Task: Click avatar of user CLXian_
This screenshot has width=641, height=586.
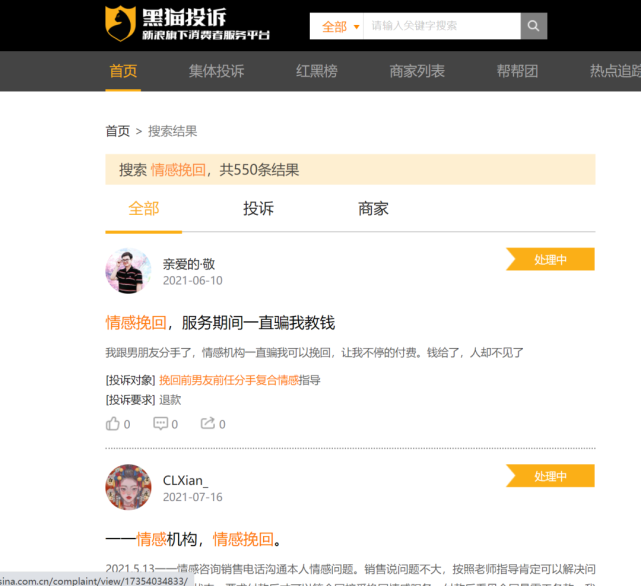Action: pos(128,487)
